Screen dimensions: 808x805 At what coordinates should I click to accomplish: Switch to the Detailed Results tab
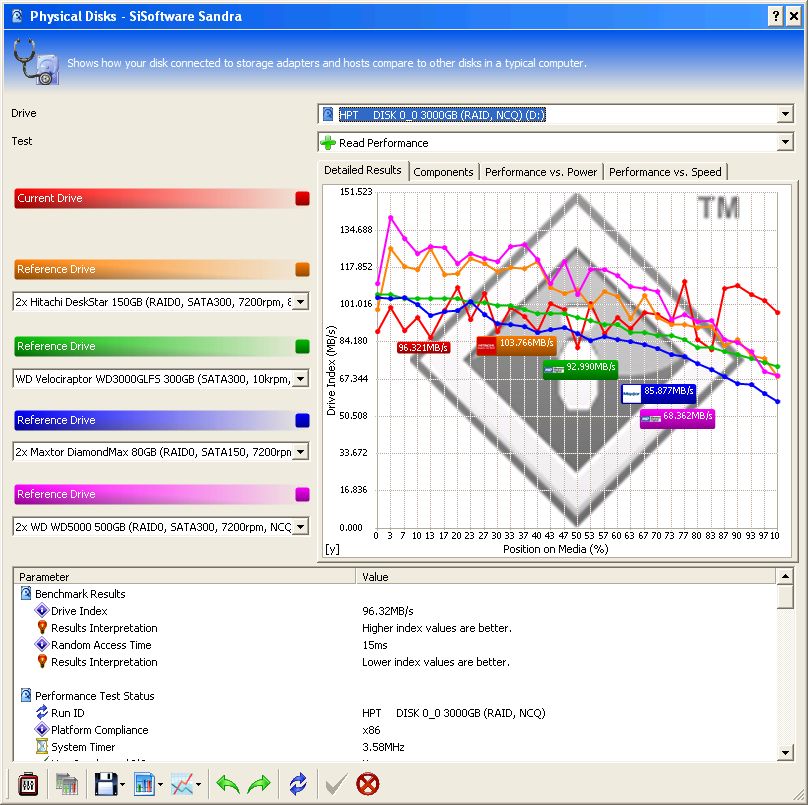click(x=363, y=170)
